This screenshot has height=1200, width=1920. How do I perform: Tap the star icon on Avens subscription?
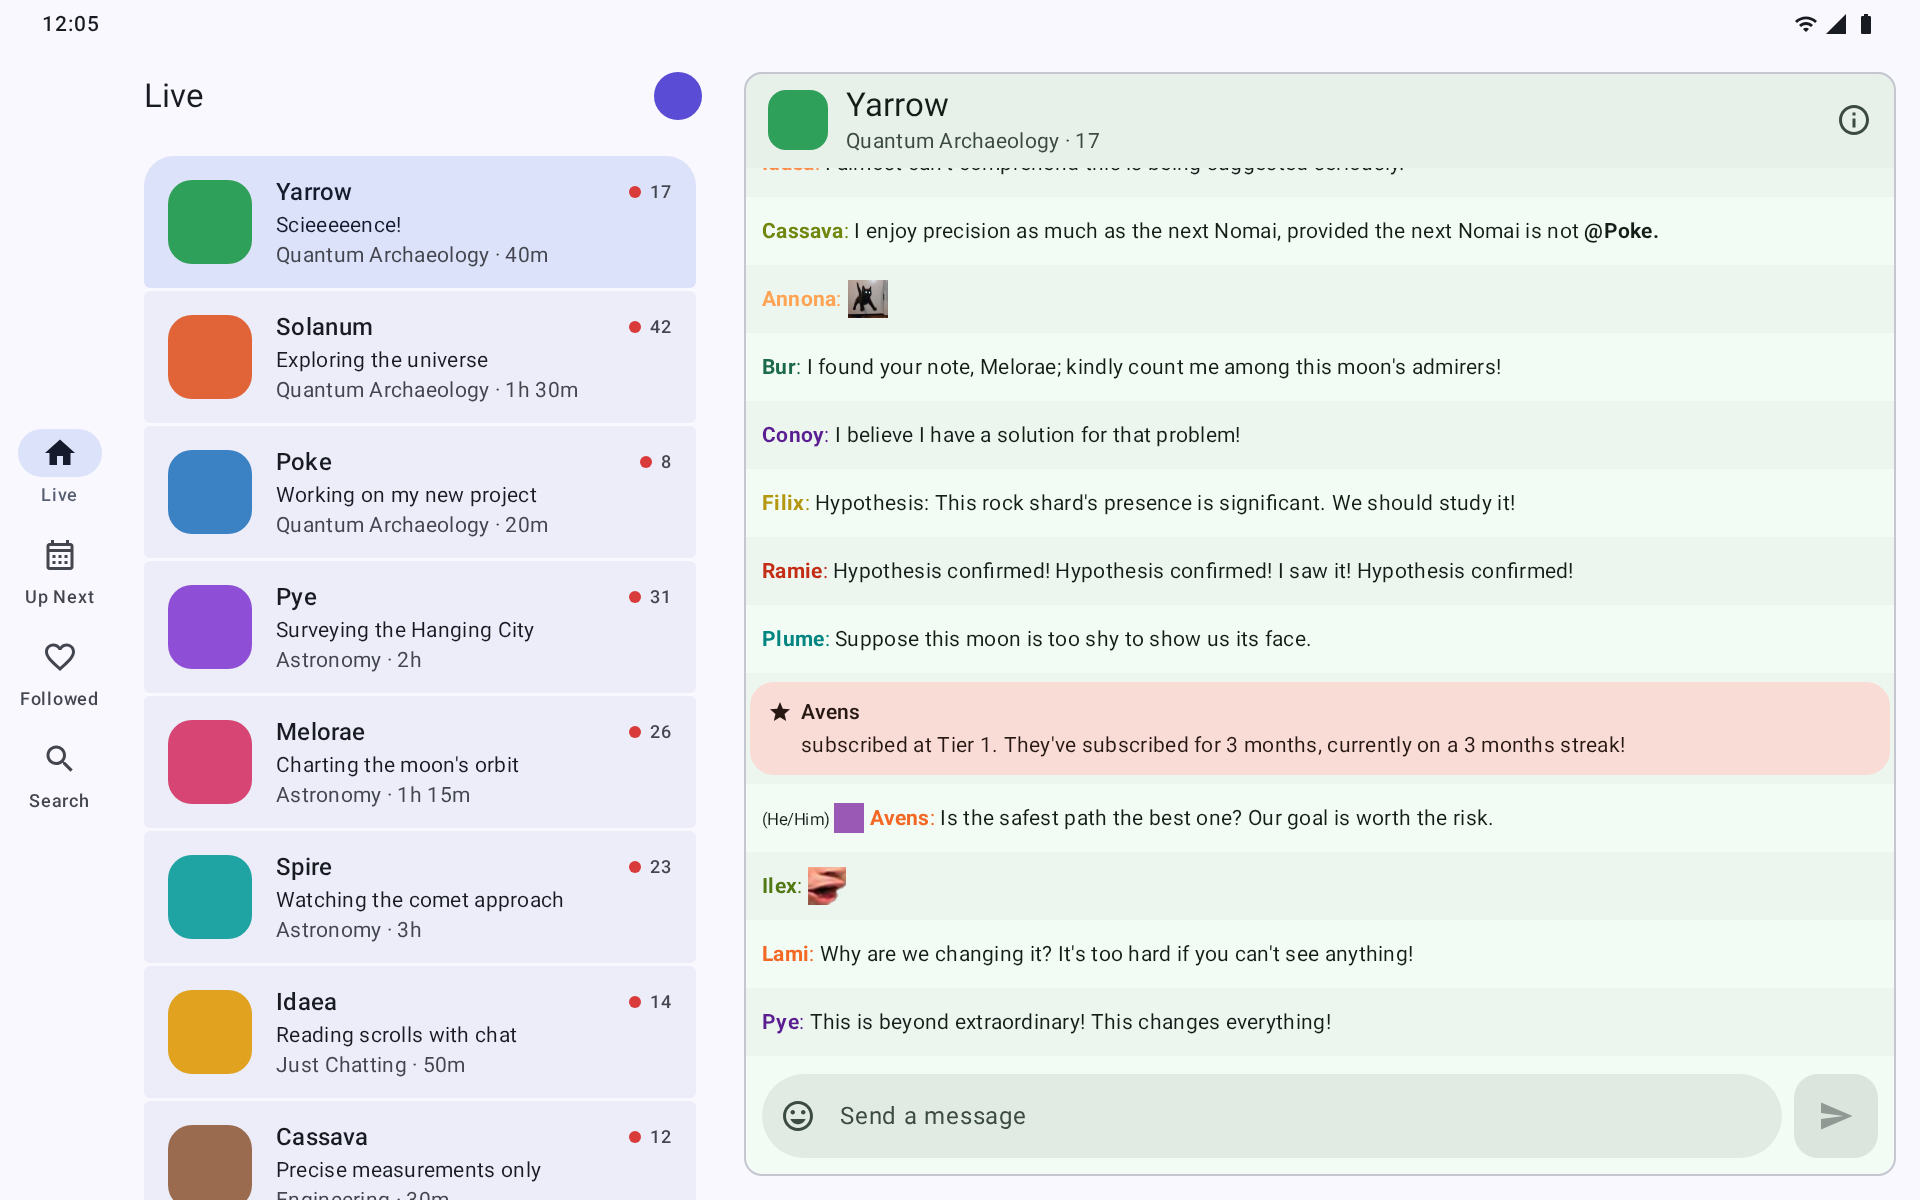point(780,712)
